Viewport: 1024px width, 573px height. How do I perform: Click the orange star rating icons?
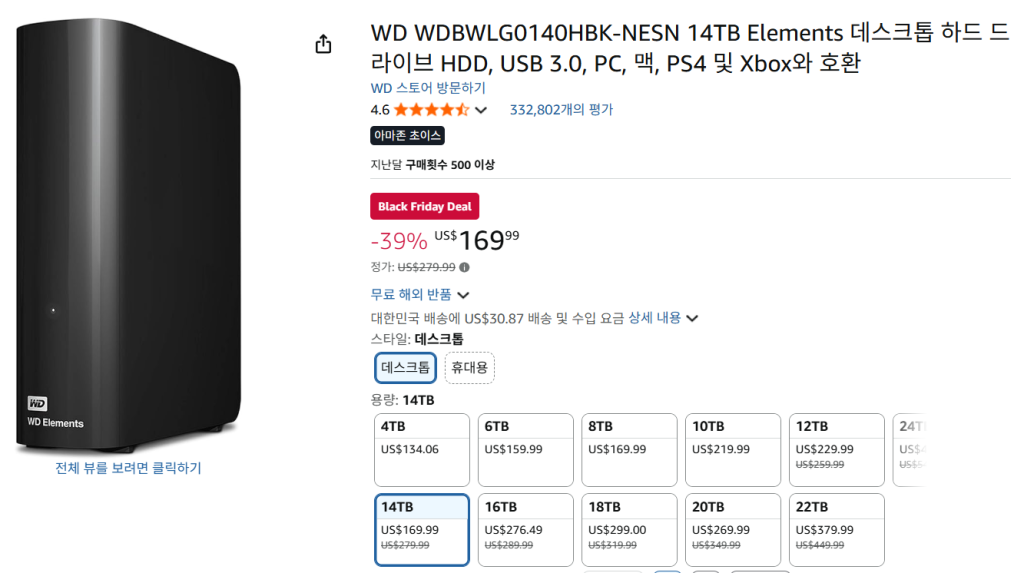(x=431, y=110)
